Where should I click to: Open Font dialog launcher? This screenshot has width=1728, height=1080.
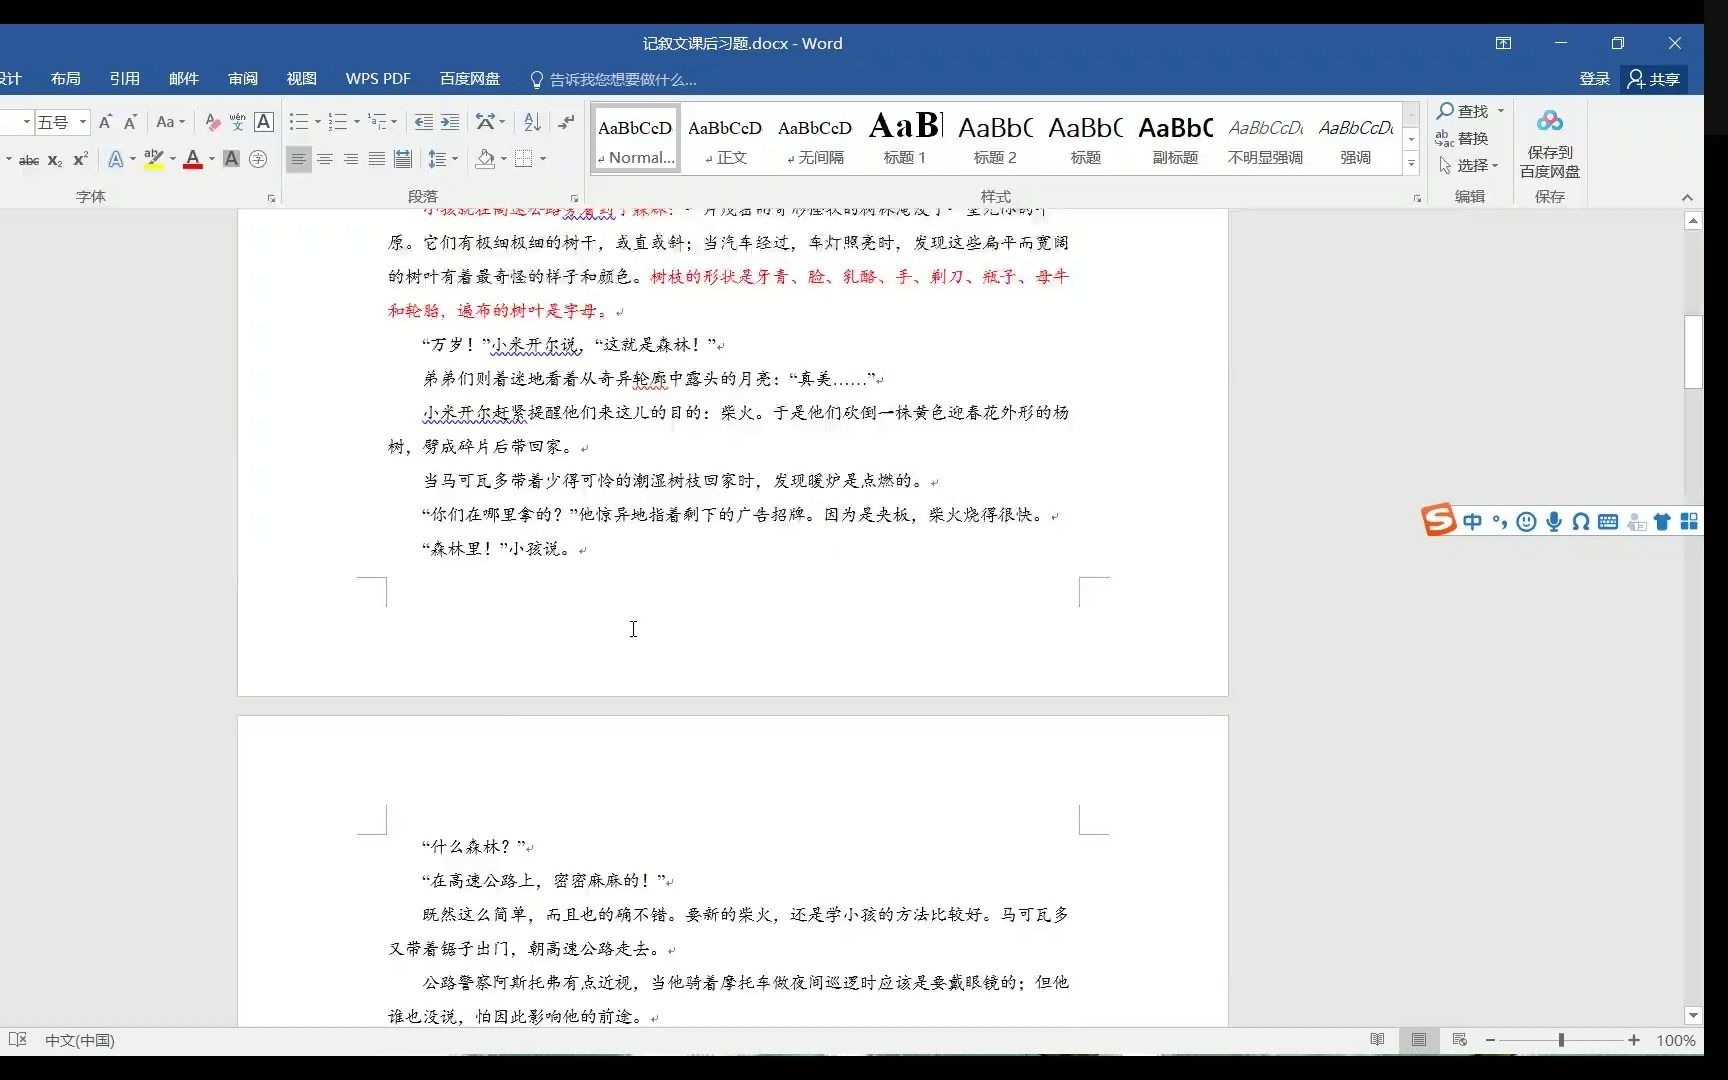271,199
